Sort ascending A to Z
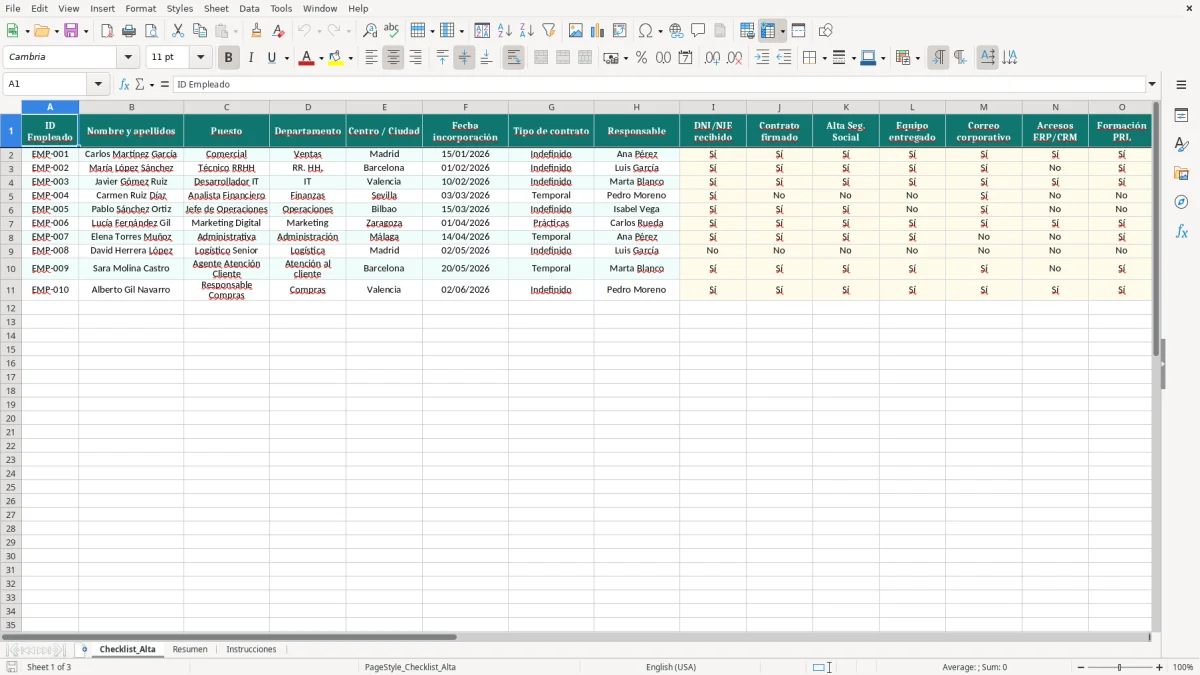Image resolution: width=1200 pixels, height=675 pixels. click(505, 31)
